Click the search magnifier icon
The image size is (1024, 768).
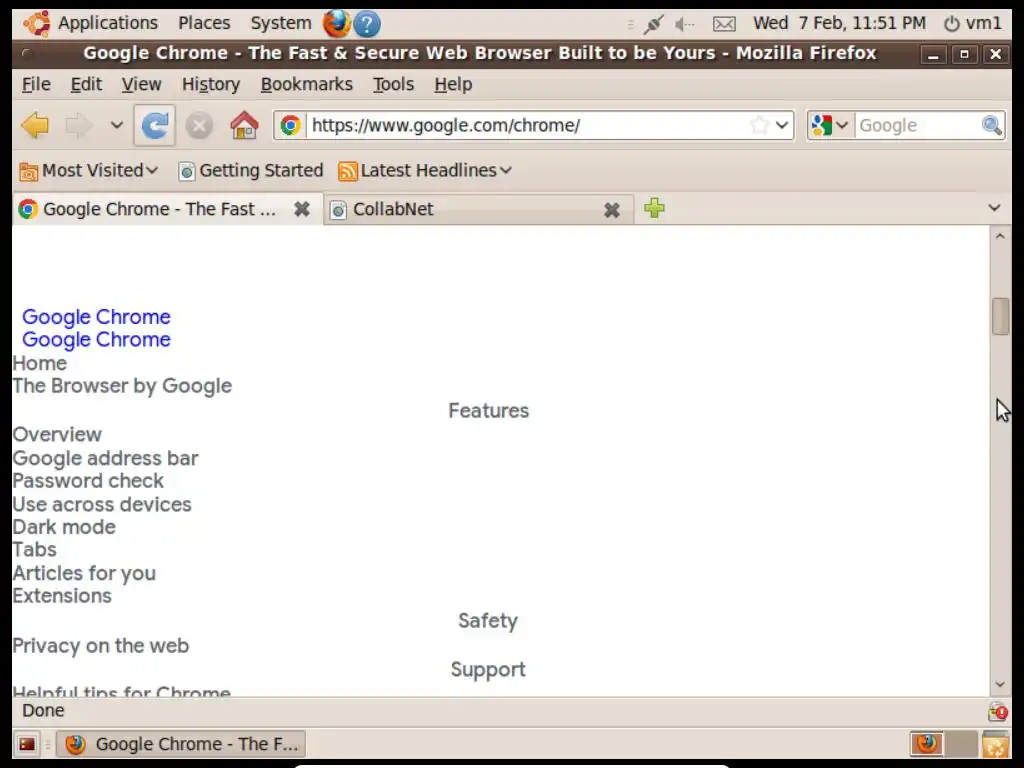(x=991, y=125)
